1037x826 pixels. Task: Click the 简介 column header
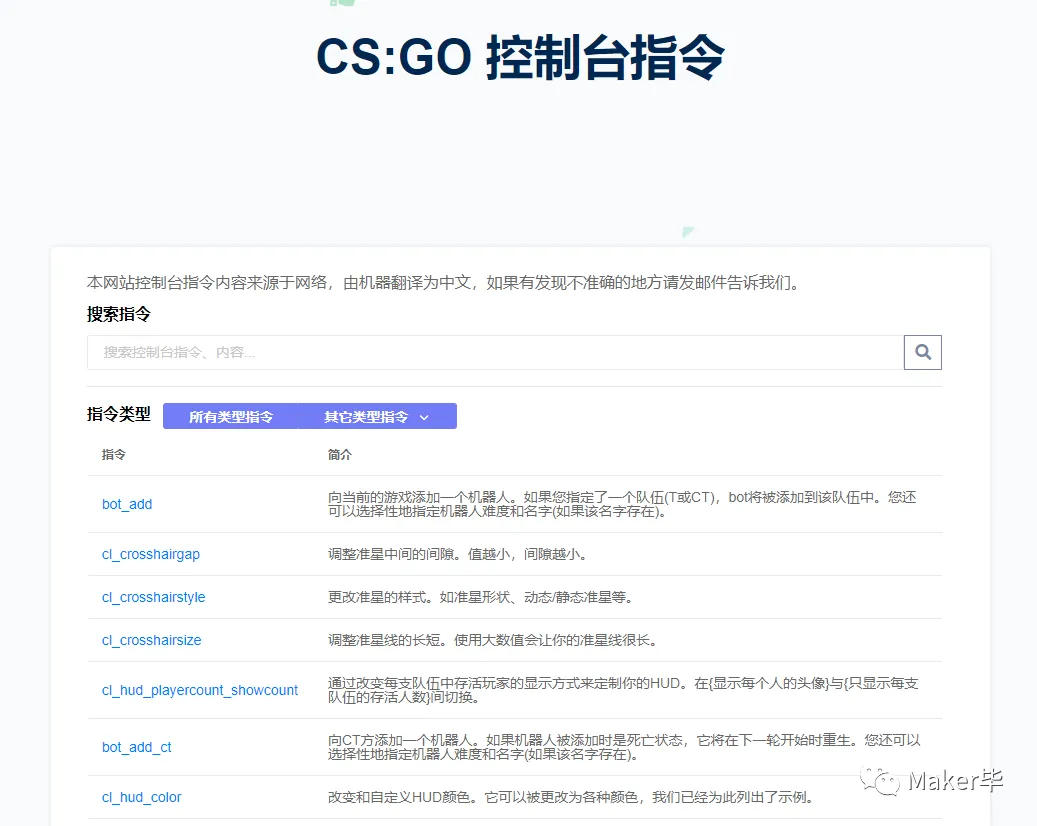pyautogui.click(x=340, y=454)
